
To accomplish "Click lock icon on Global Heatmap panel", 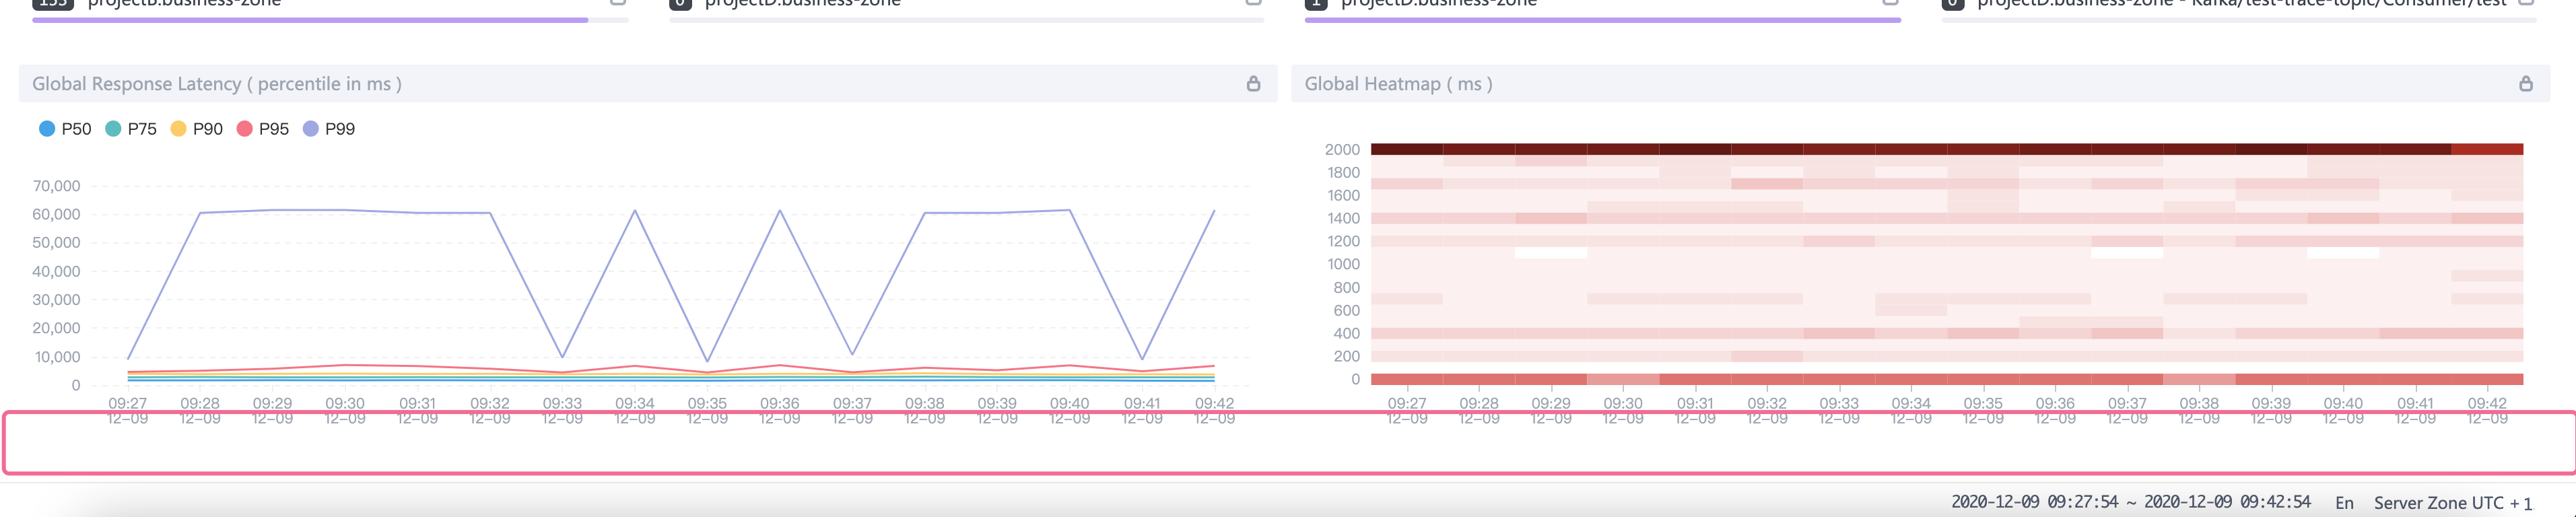I will [x=2526, y=84].
